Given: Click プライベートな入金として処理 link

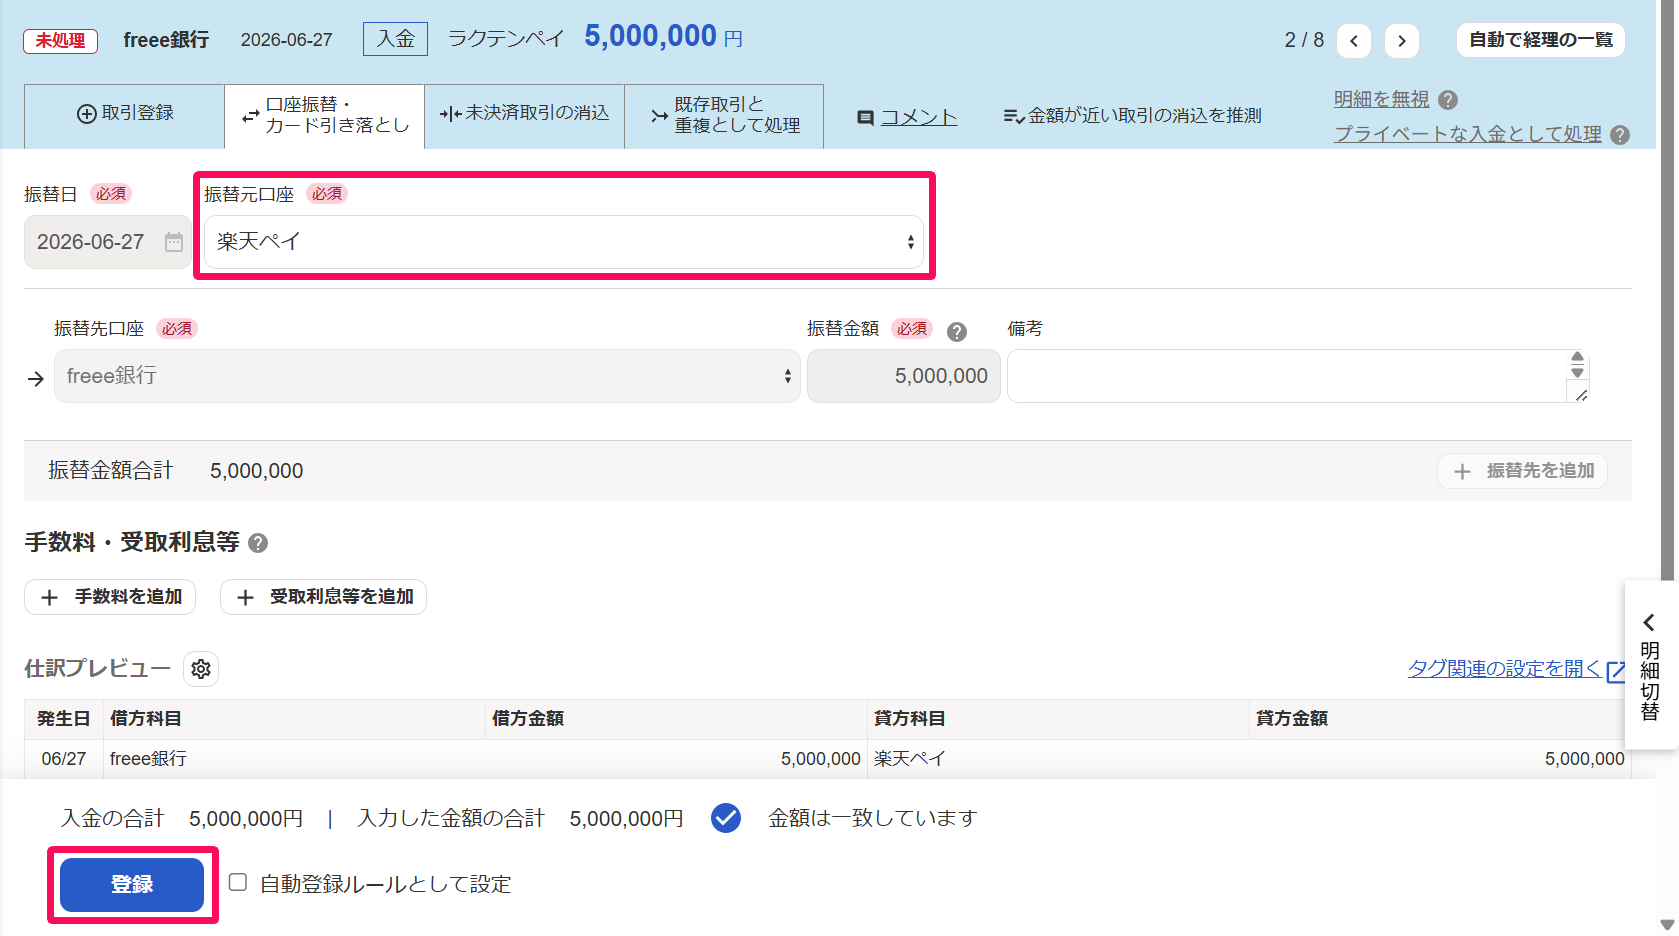Looking at the screenshot, I should coord(1467,134).
